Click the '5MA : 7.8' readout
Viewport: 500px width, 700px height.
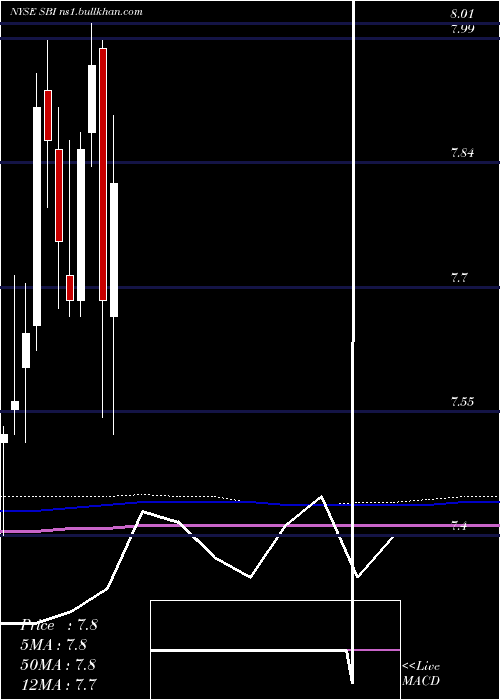(x=54, y=645)
